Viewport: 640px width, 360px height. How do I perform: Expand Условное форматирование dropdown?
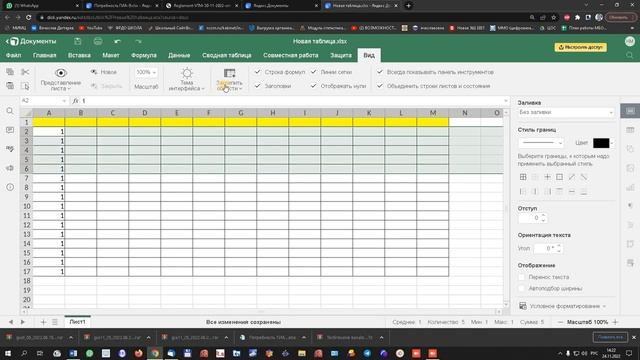[x=562, y=306]
